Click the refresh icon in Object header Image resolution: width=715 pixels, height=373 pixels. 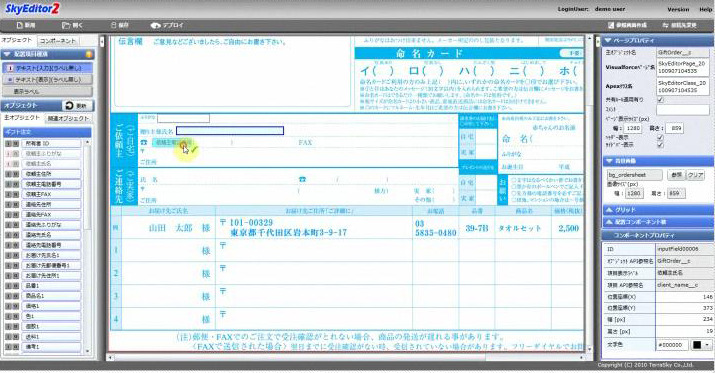coord(69,105)
